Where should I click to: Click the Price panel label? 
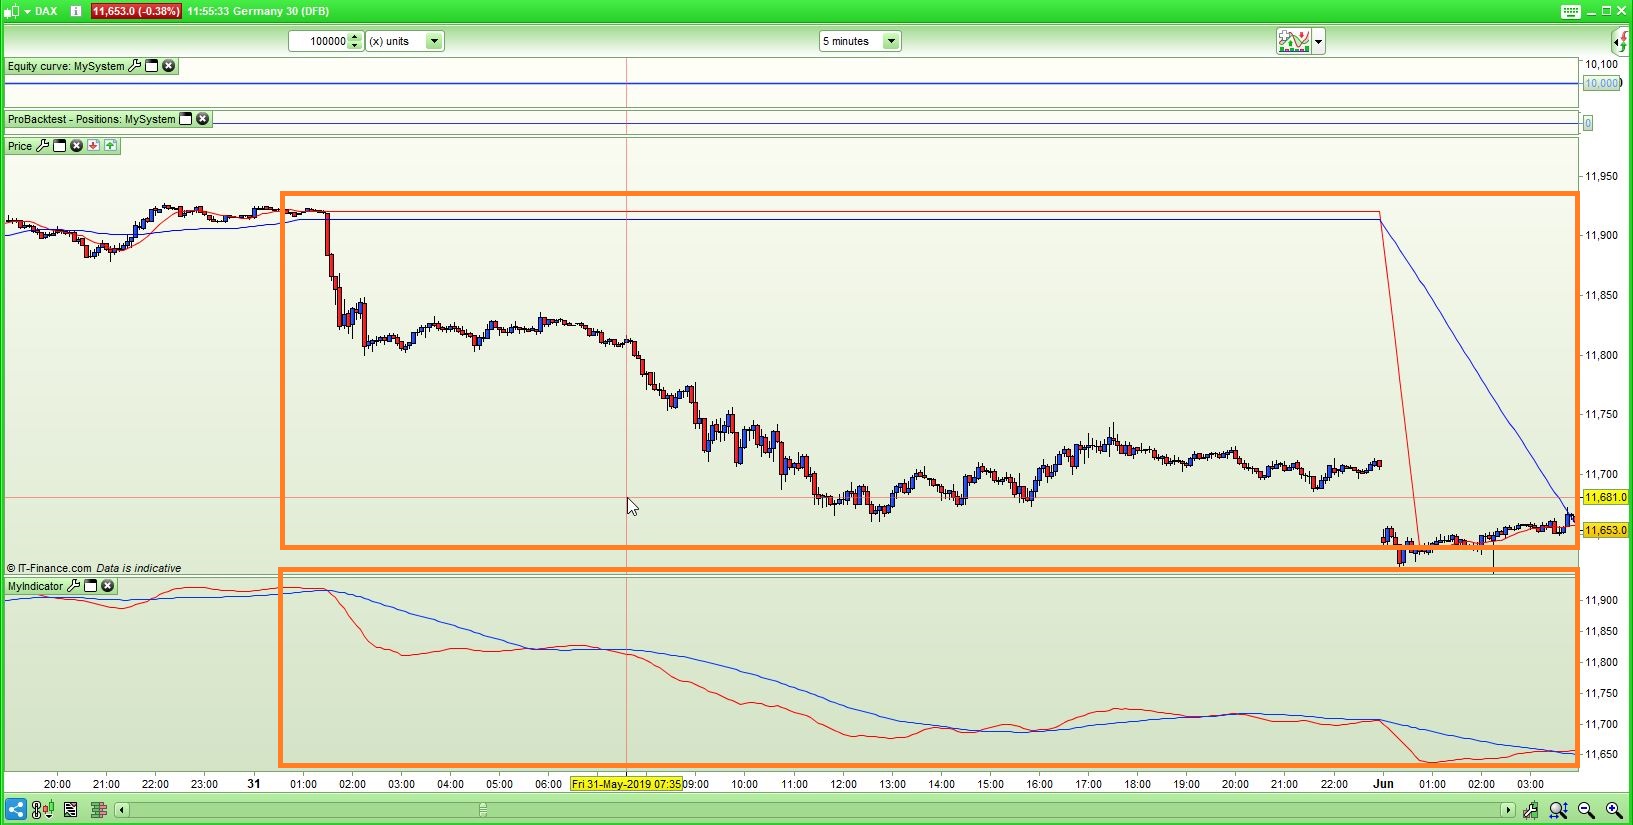[x=20, y=146]
